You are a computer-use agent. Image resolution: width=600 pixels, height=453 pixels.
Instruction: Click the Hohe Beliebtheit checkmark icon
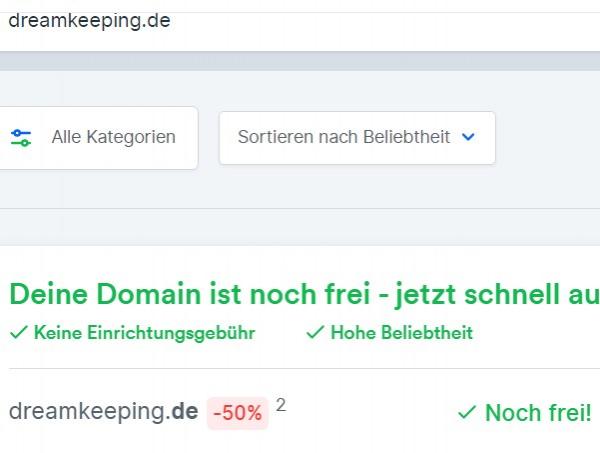(315, 332)
